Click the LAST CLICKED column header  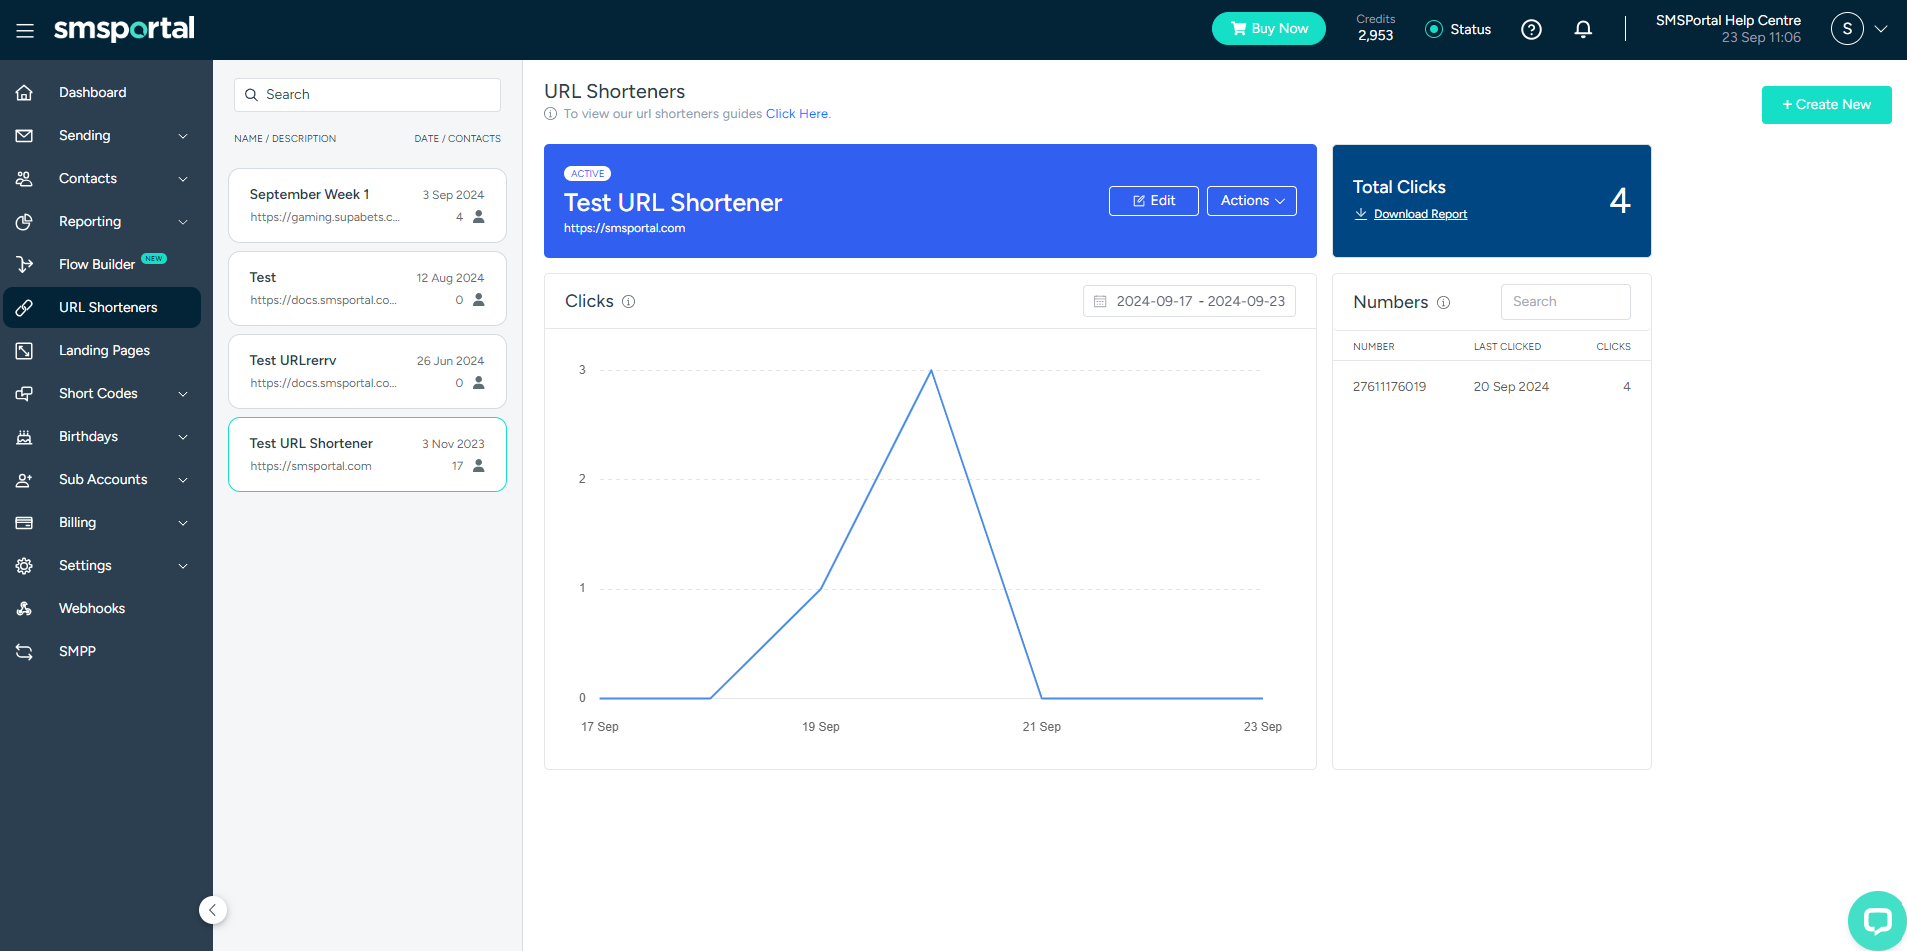coord(1507,347)
